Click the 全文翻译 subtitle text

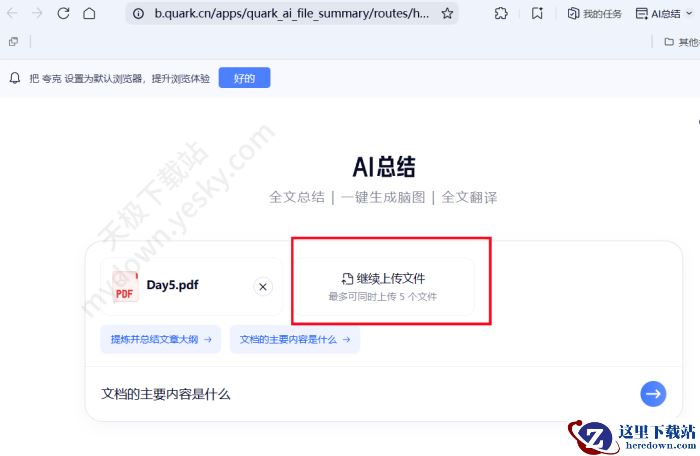pyautogui.click(x=469, y=197)
